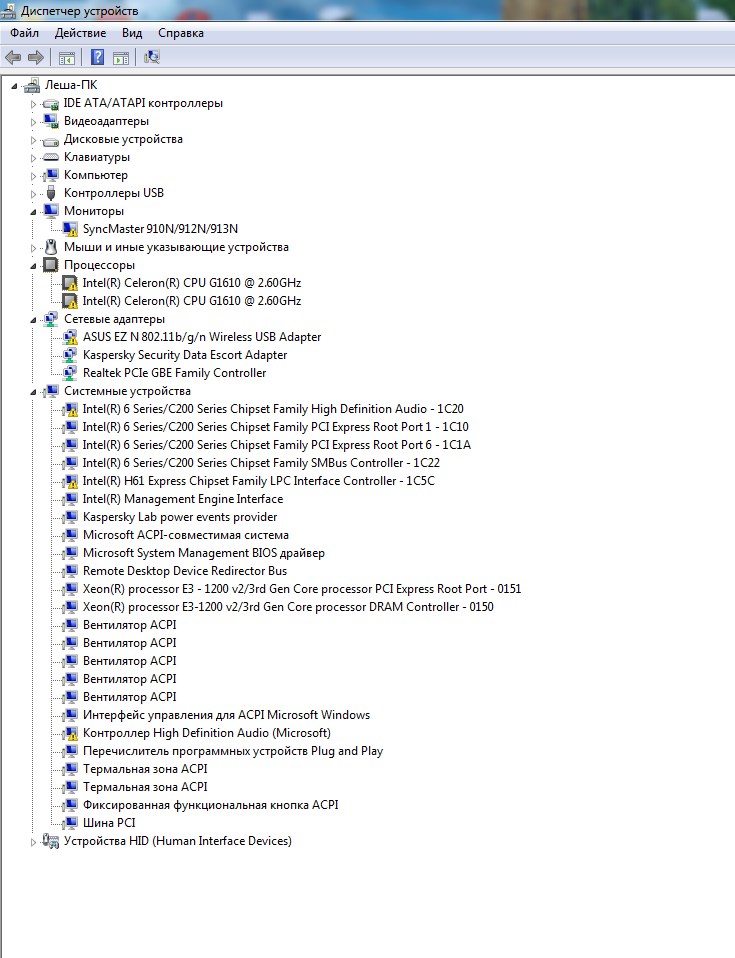Click the Контроллеры USB plug icon
The image size is (735, 958).
51,194
